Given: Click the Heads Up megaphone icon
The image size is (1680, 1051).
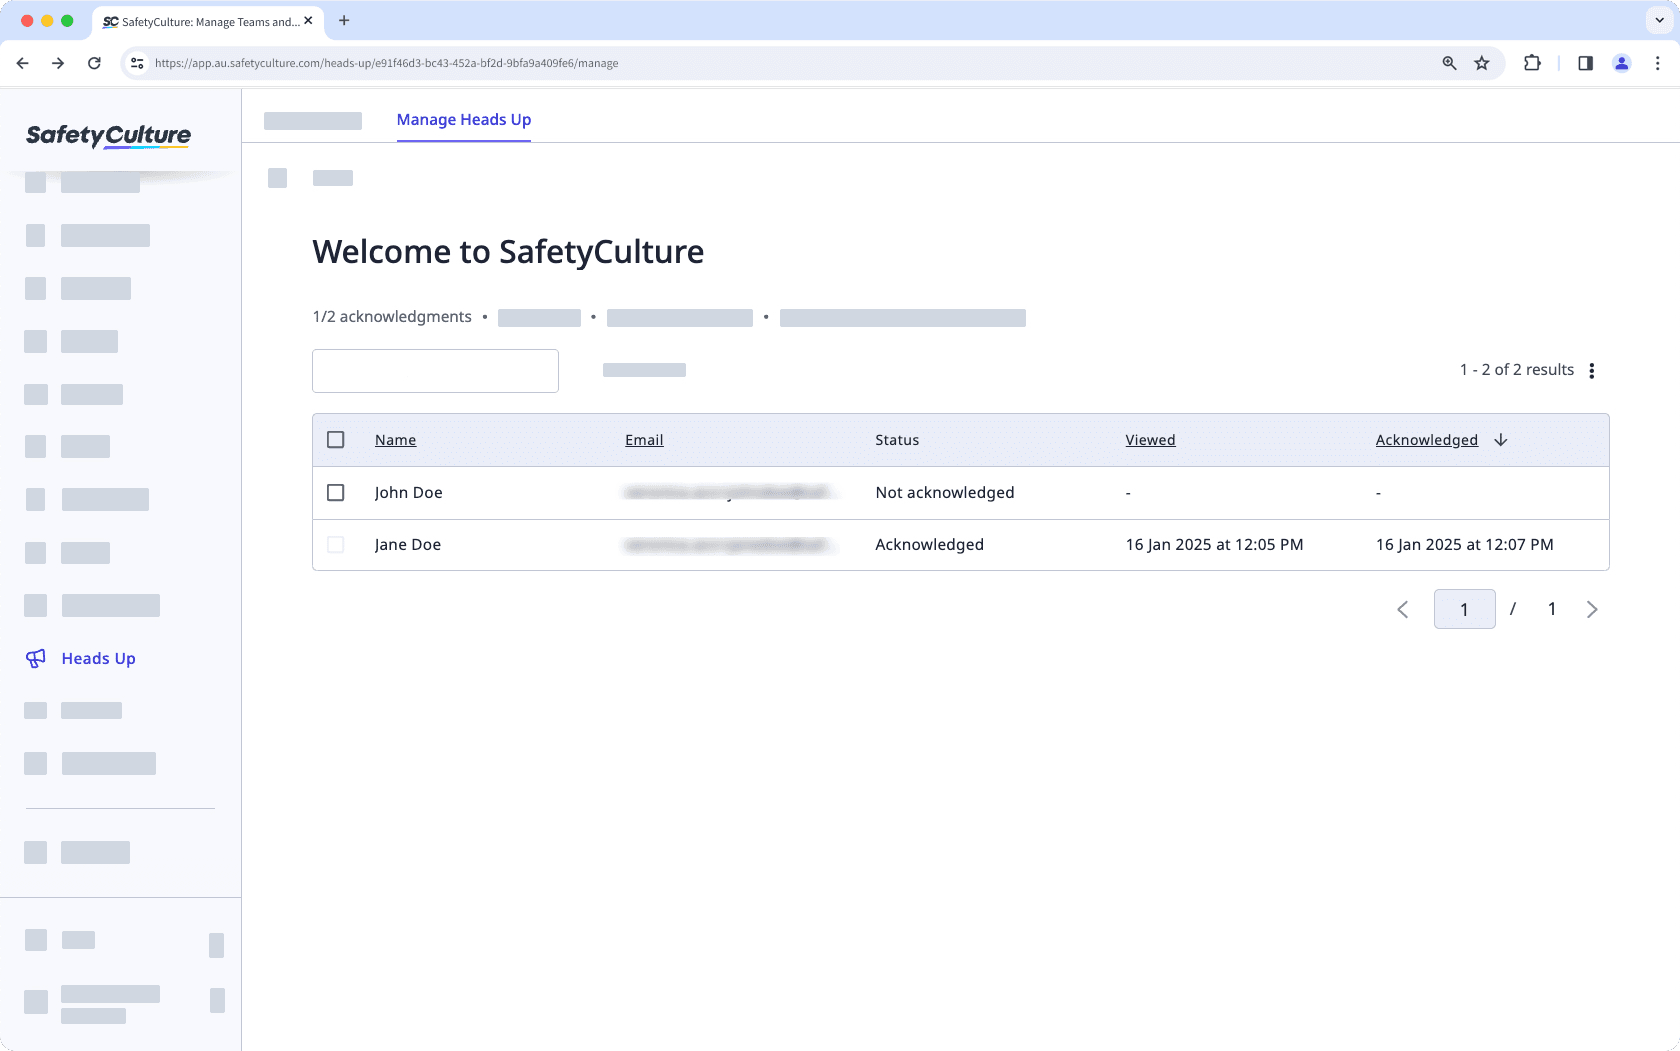Looking at the screenshot, I should point(36,658).
